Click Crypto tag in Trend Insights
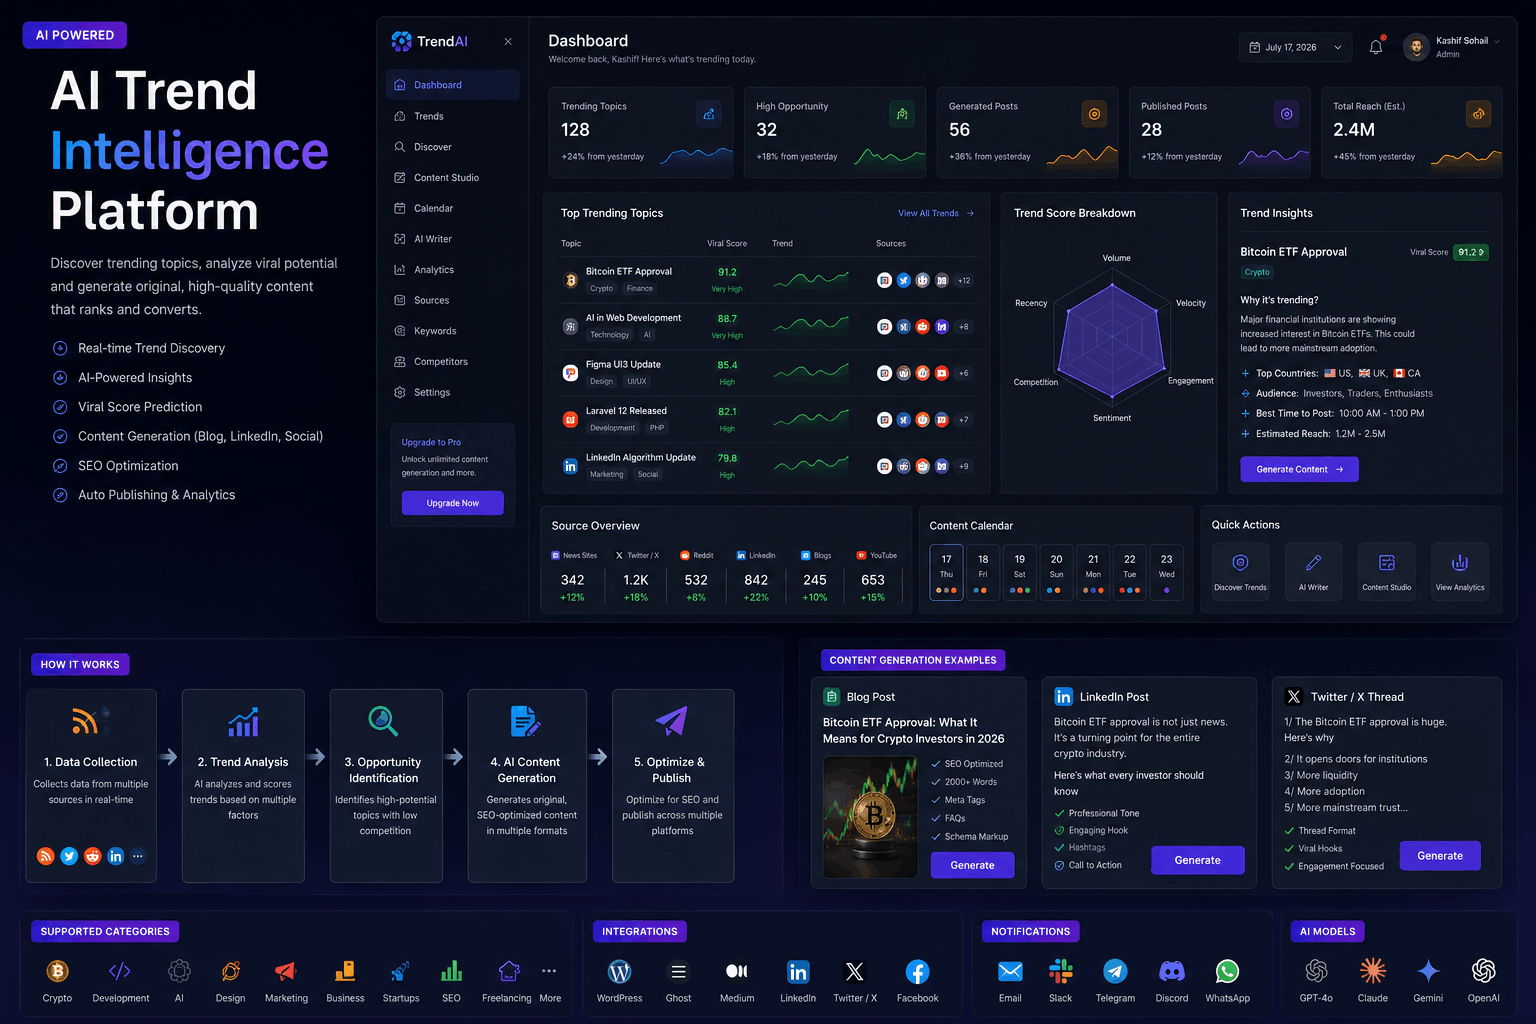This screenshot has height=1024, width=1536. [1257, 272]
